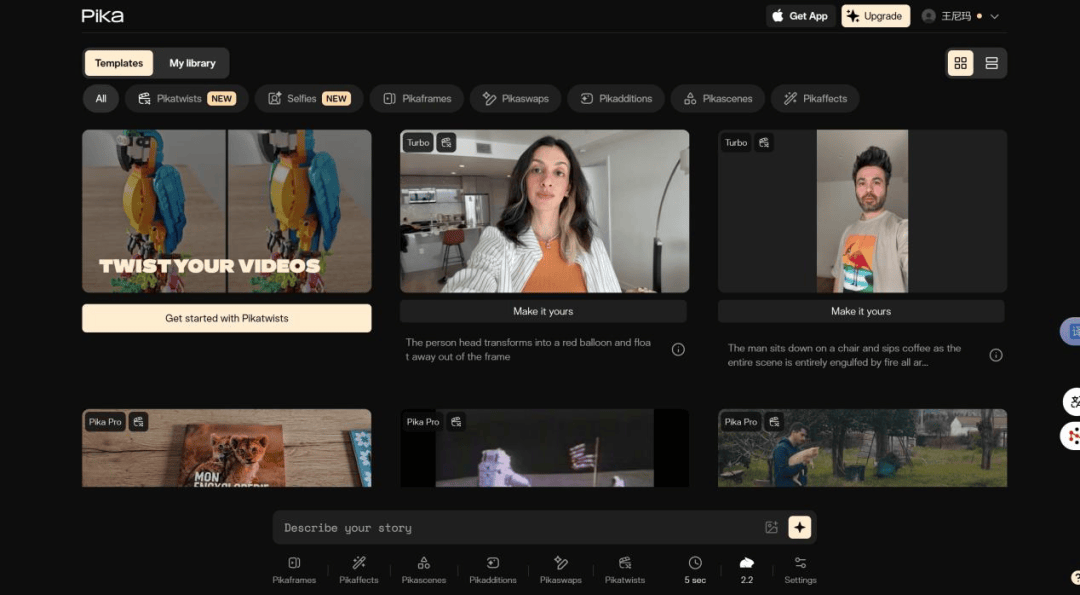The width and height of the screenshot is (1080, 595).
Task: Click the sparkle generate button
Action: [x=800, y=528]
